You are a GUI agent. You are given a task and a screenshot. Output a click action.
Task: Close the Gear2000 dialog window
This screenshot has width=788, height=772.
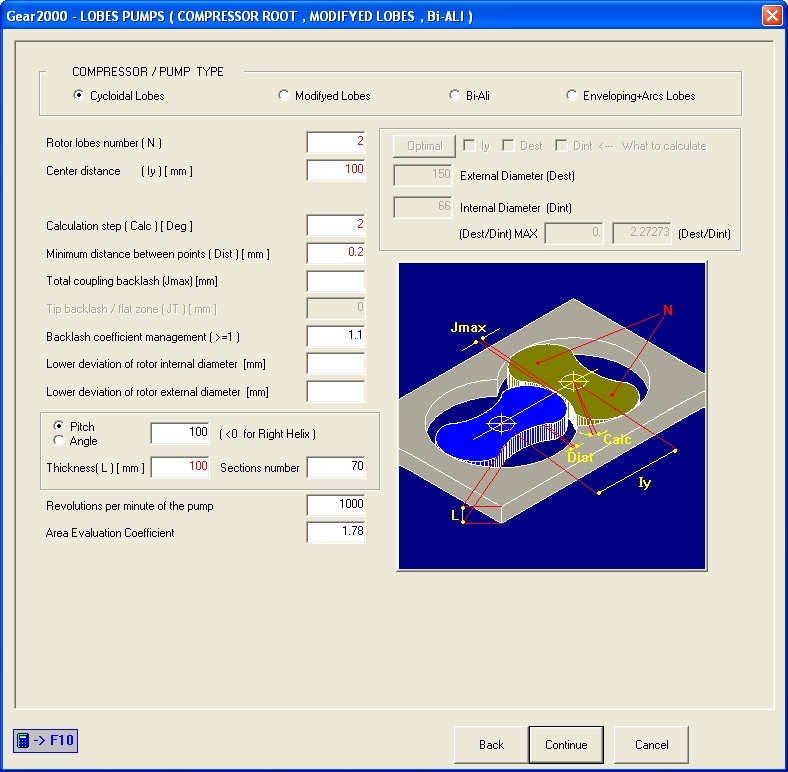point(772,16)
